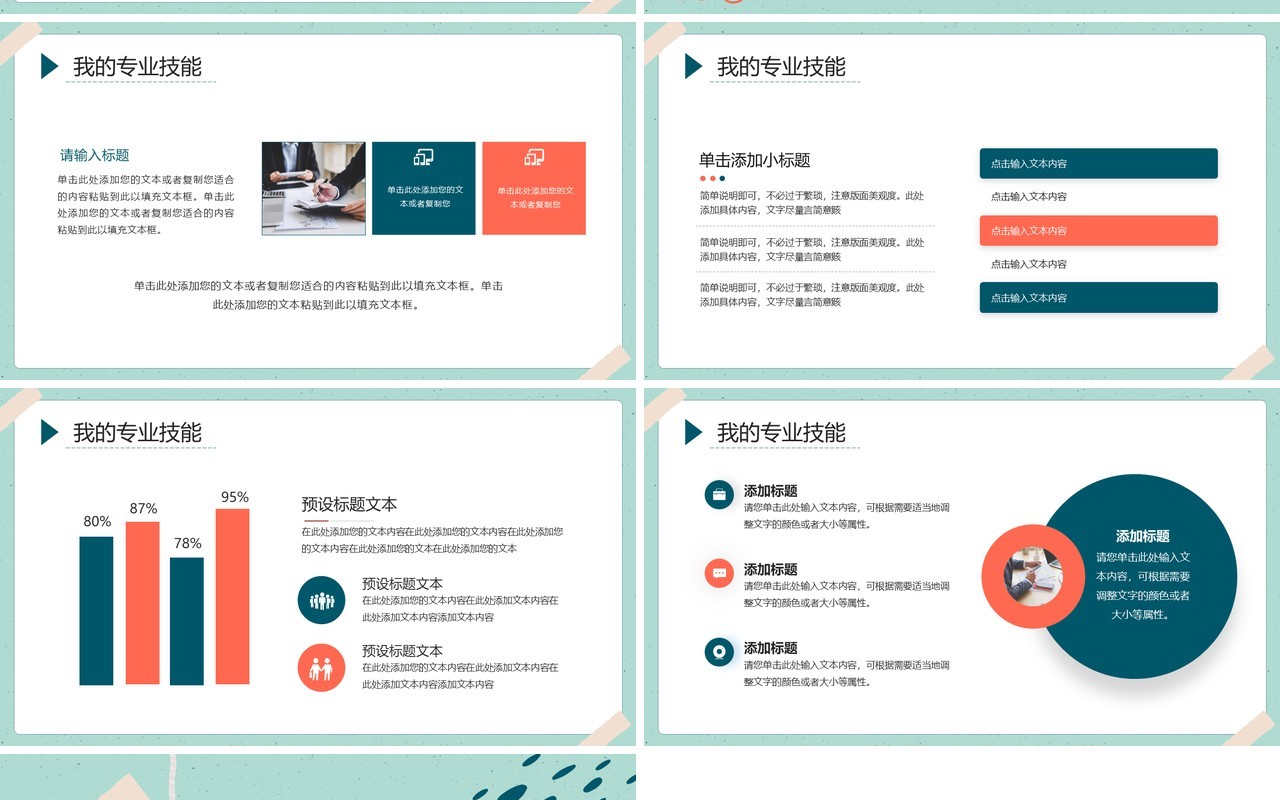Viewport: 1280px width, 800px height.
Task: Click the coral '点击输入文本内容' bar
Action: 1098,231
